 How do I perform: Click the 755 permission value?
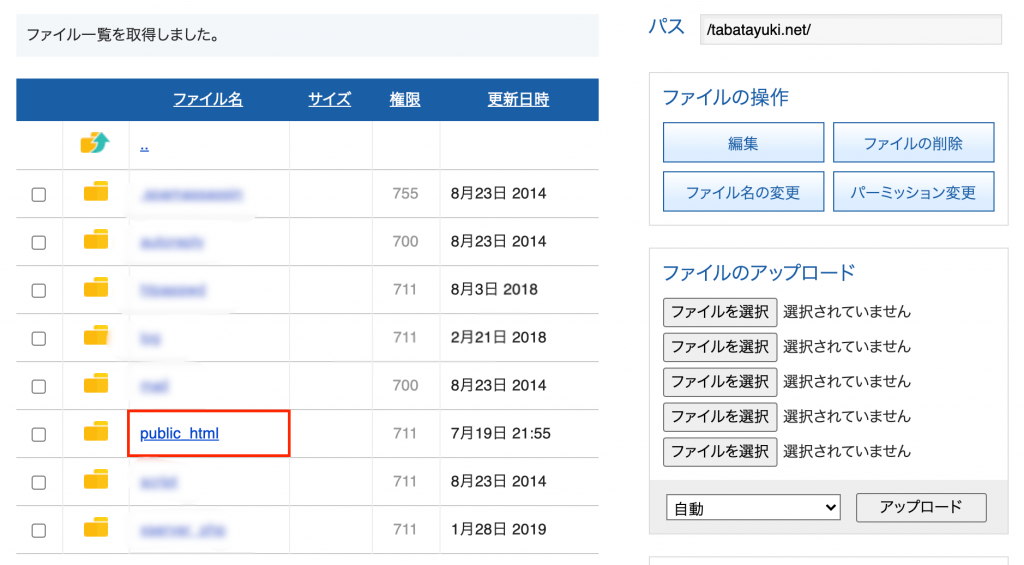405,193
